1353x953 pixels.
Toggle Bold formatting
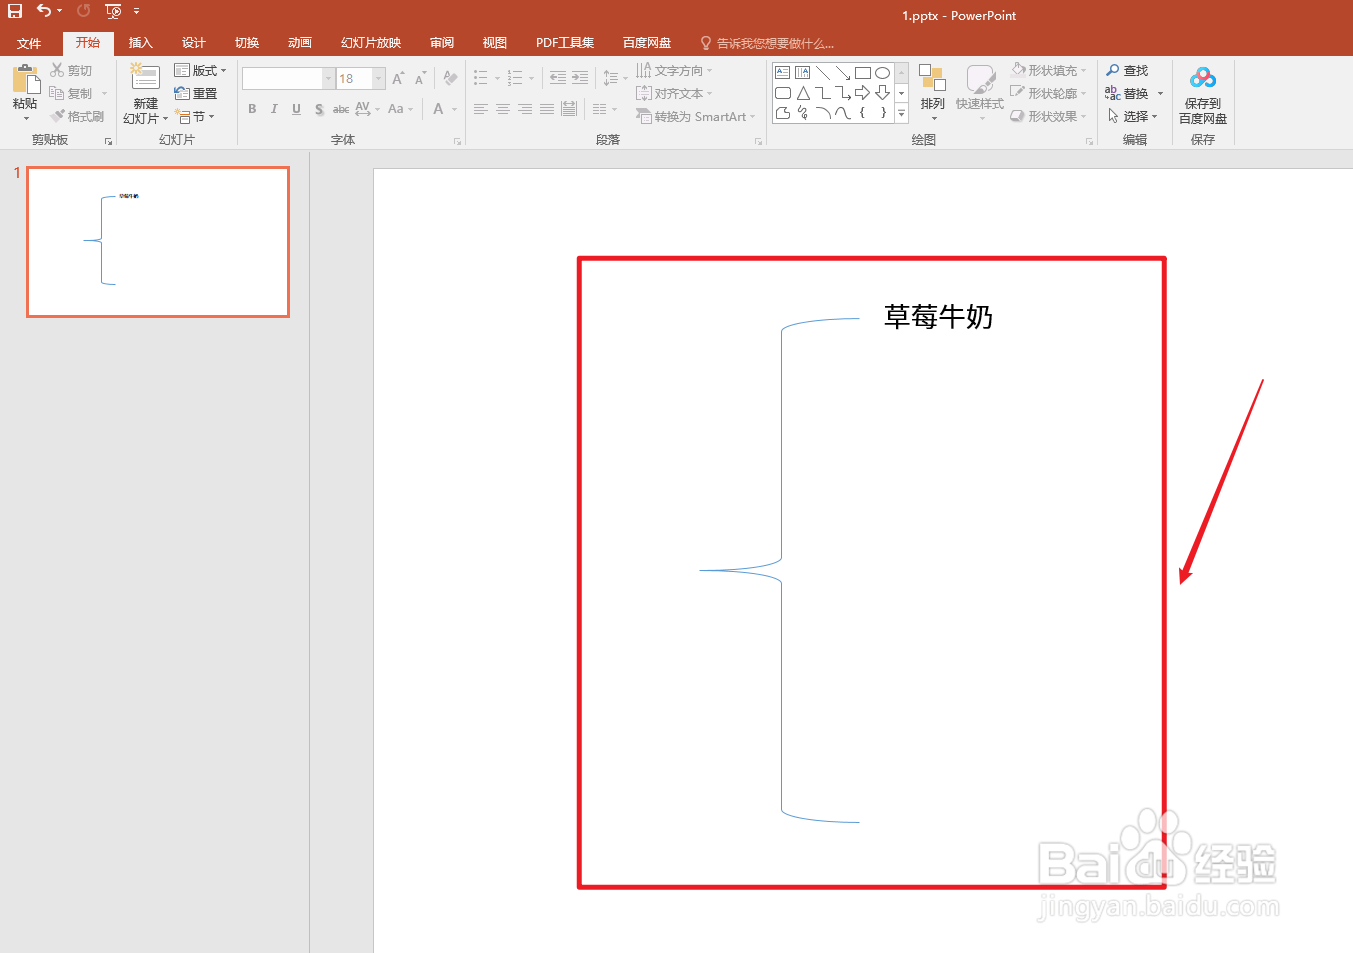[252, 109]
